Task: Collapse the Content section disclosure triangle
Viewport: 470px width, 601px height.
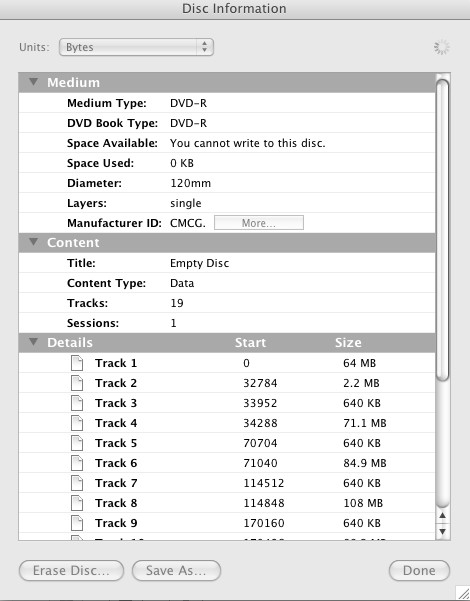Action: 34,242
